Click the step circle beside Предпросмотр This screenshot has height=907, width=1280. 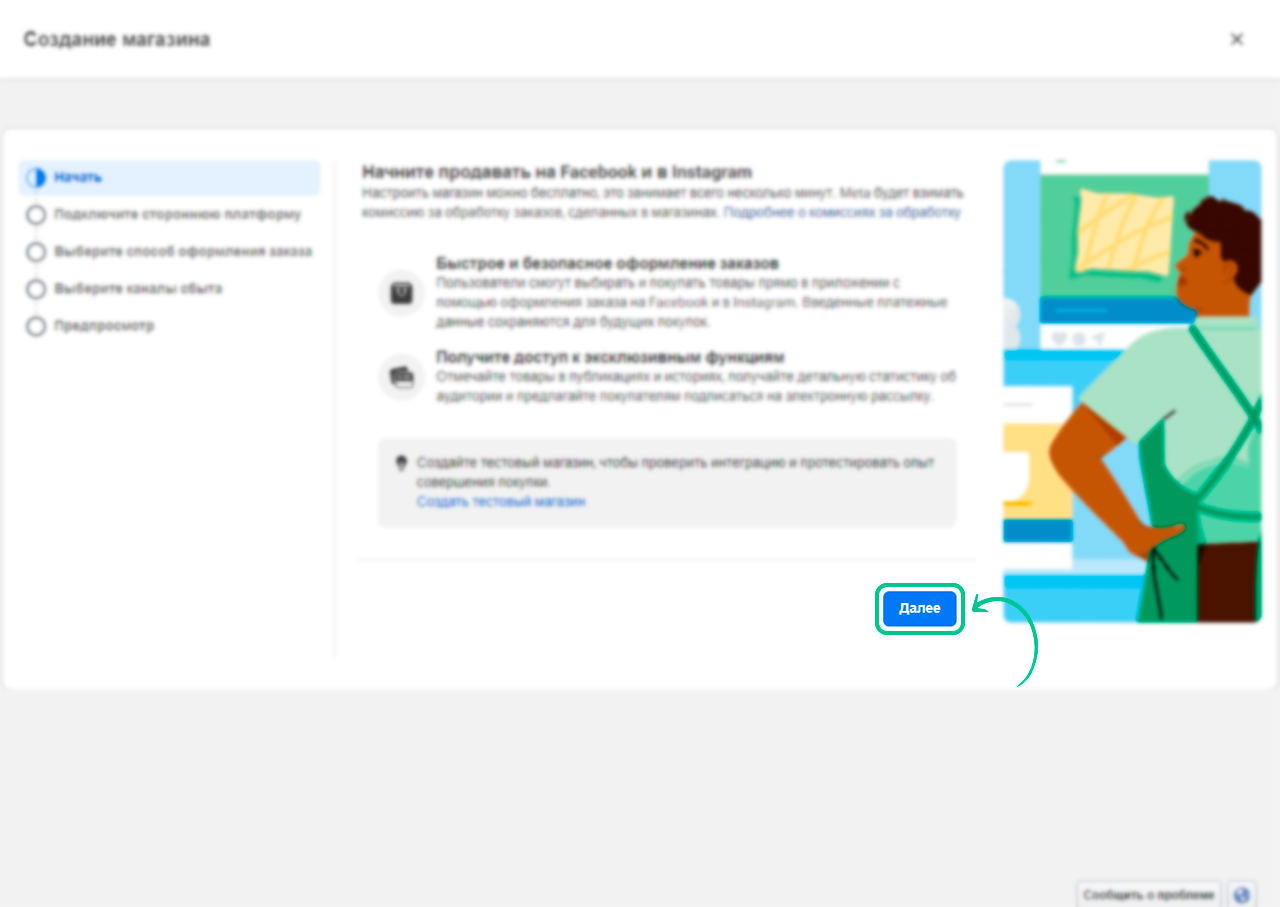click(x=36, y=326)
